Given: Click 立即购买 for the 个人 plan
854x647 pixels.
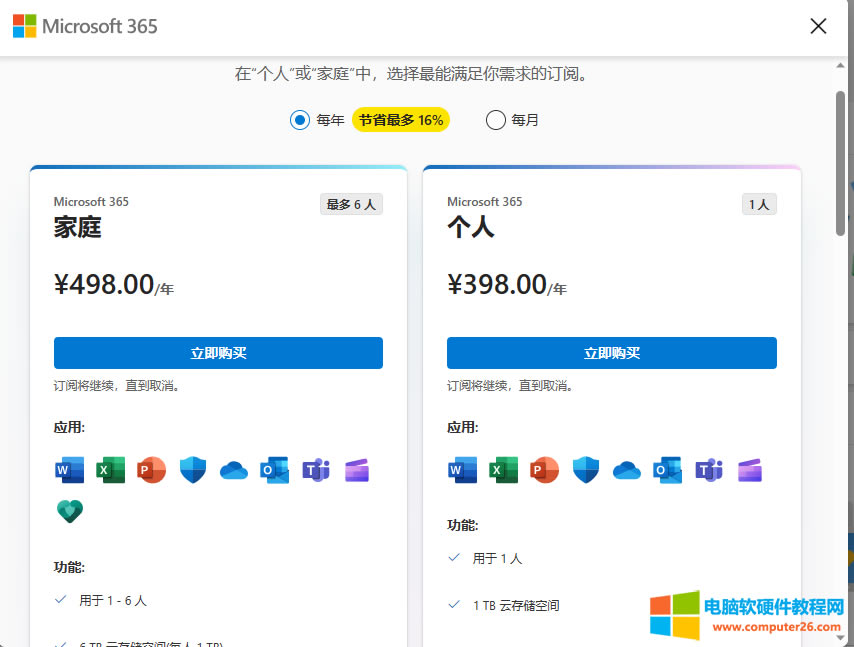Looking at the screenshot, I should pyautogui.click(x=611, y=353).
